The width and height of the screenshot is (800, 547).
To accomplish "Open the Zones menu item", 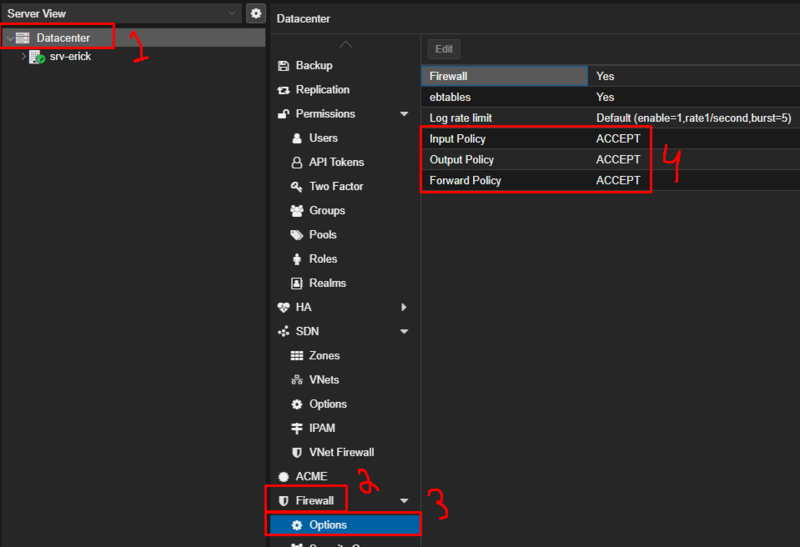I will click(345, 356).
